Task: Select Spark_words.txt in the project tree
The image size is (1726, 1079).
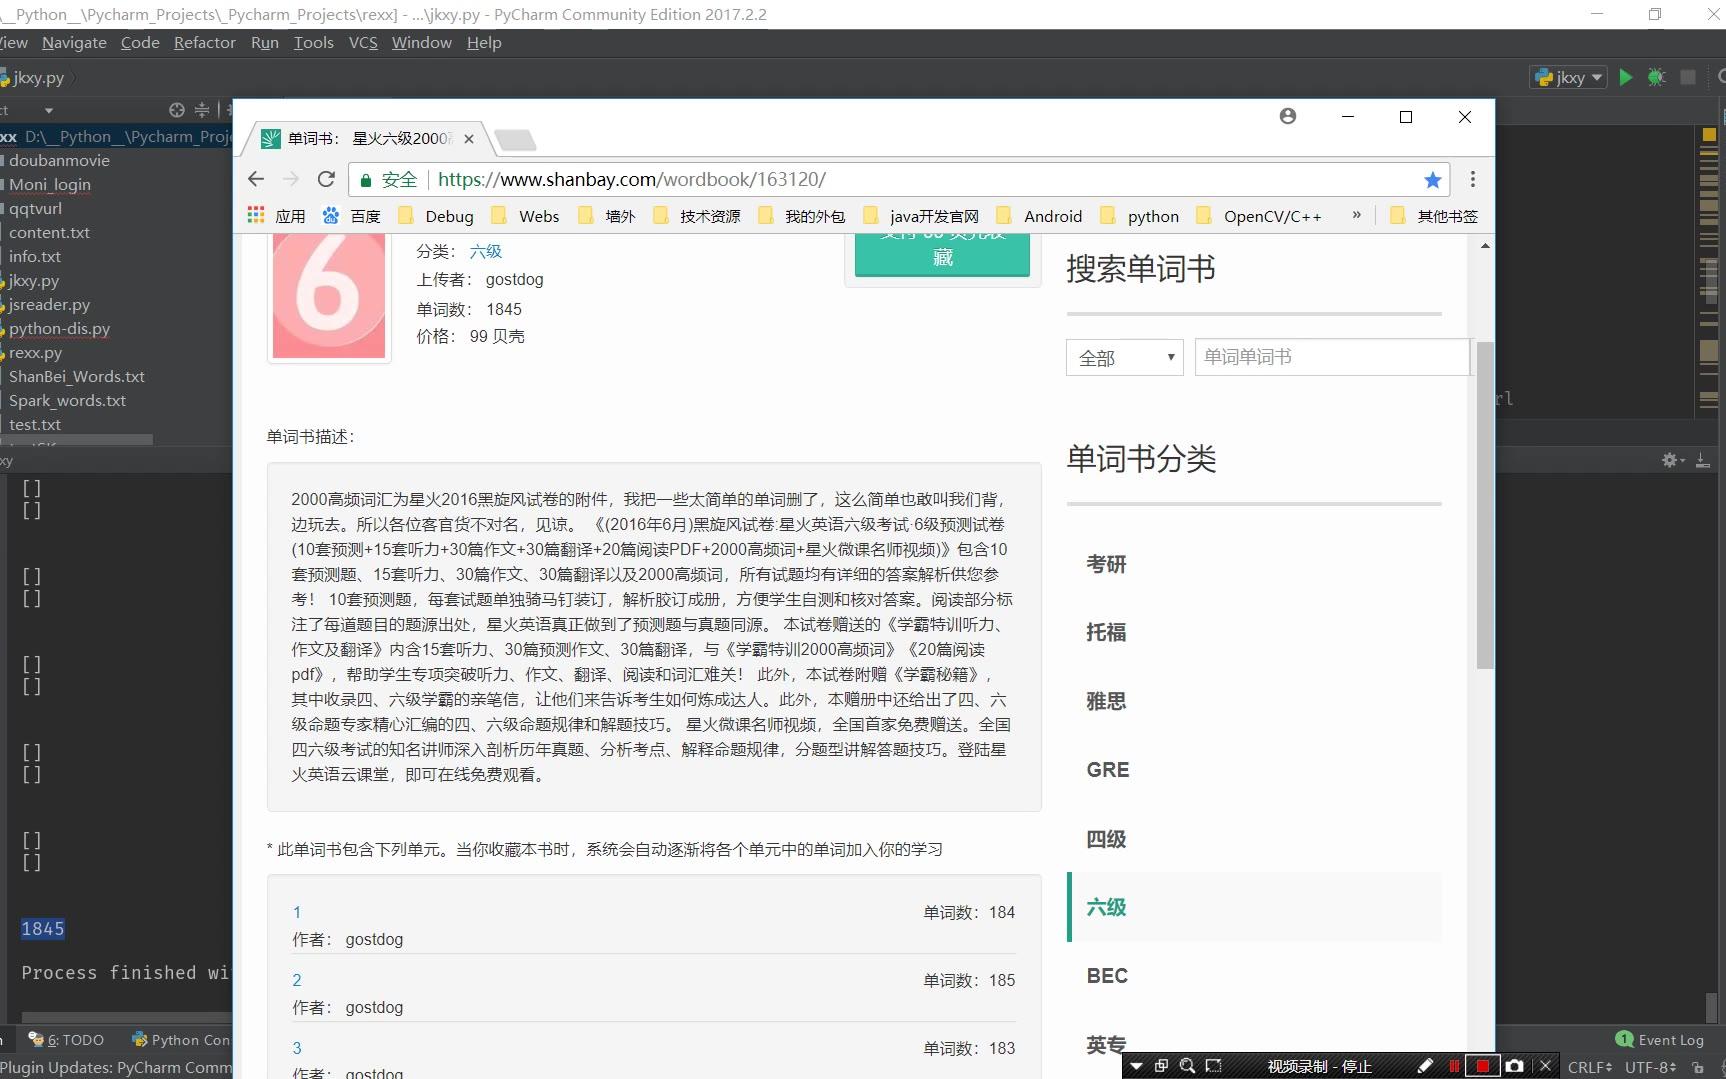Action: click(67, 400)
